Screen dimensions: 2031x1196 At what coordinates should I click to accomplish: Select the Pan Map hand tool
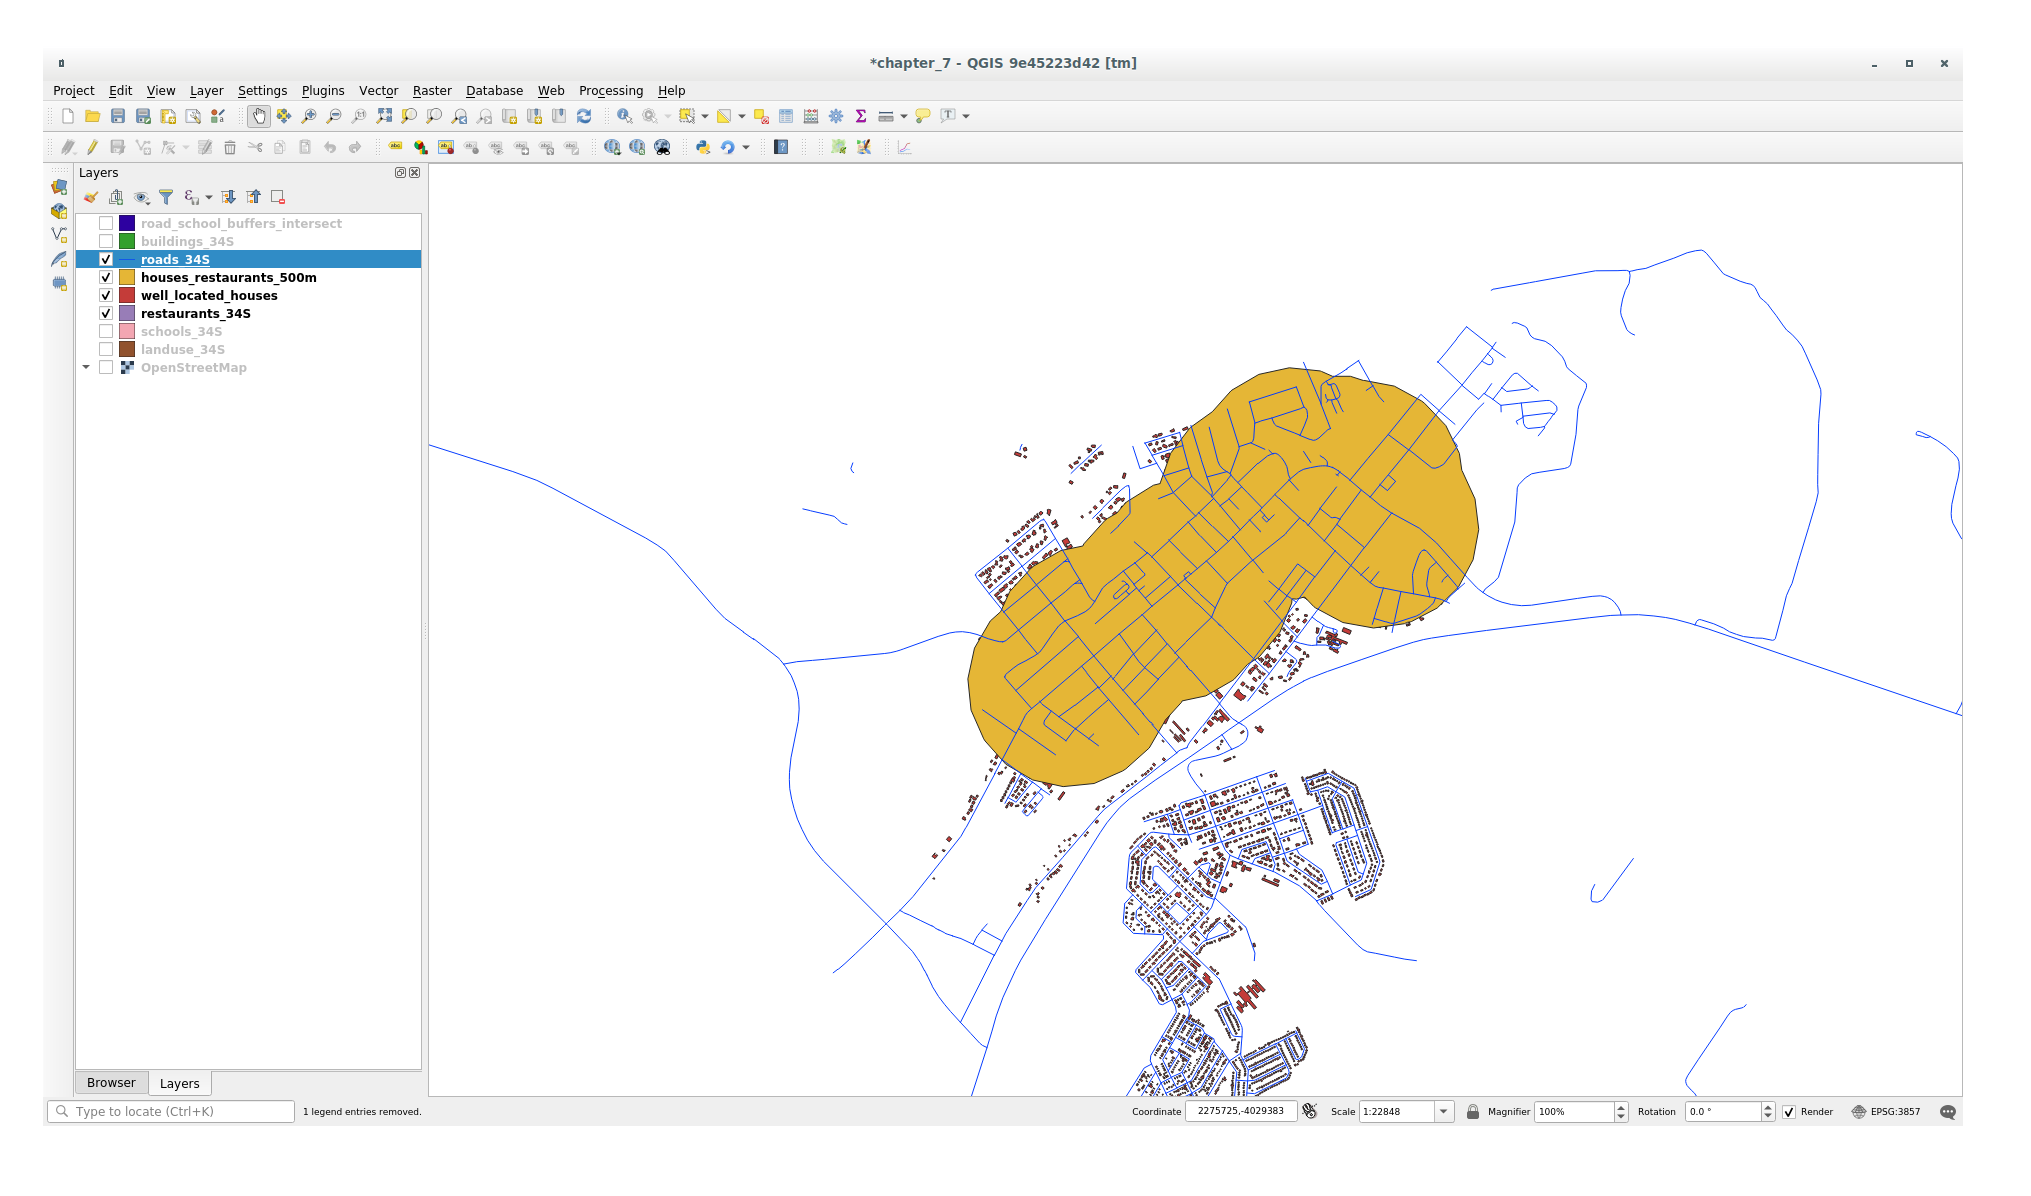(x=259, y=116)
